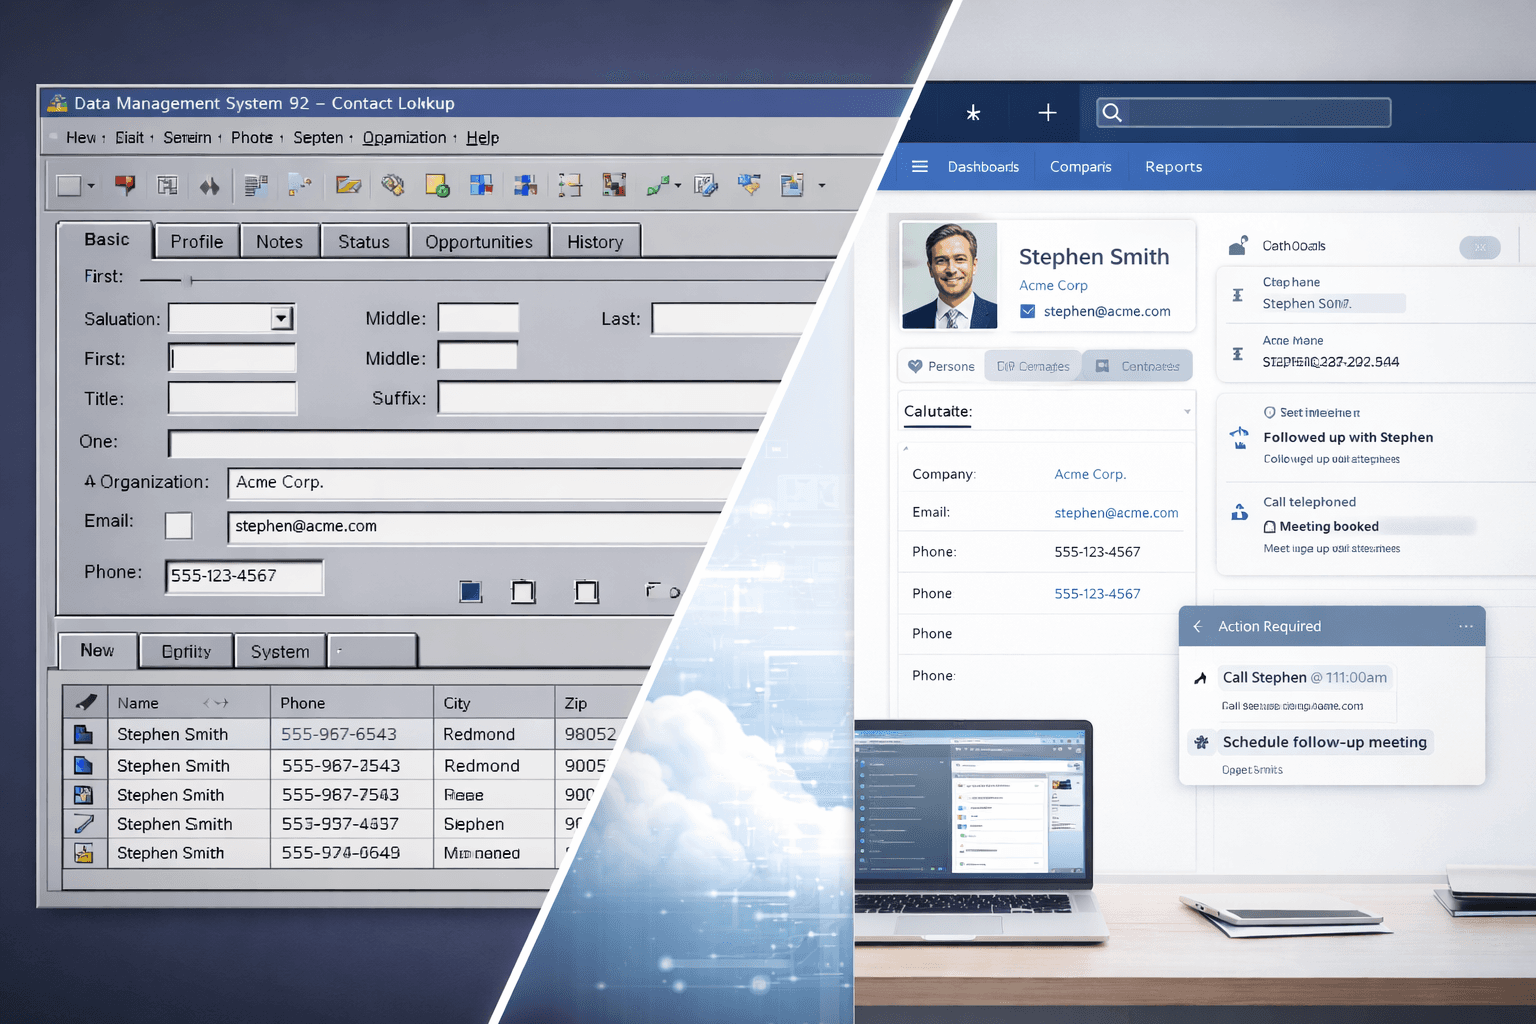Click the star icon in the top bar
Screen dimensions: 1536x1024
[972, 112]
